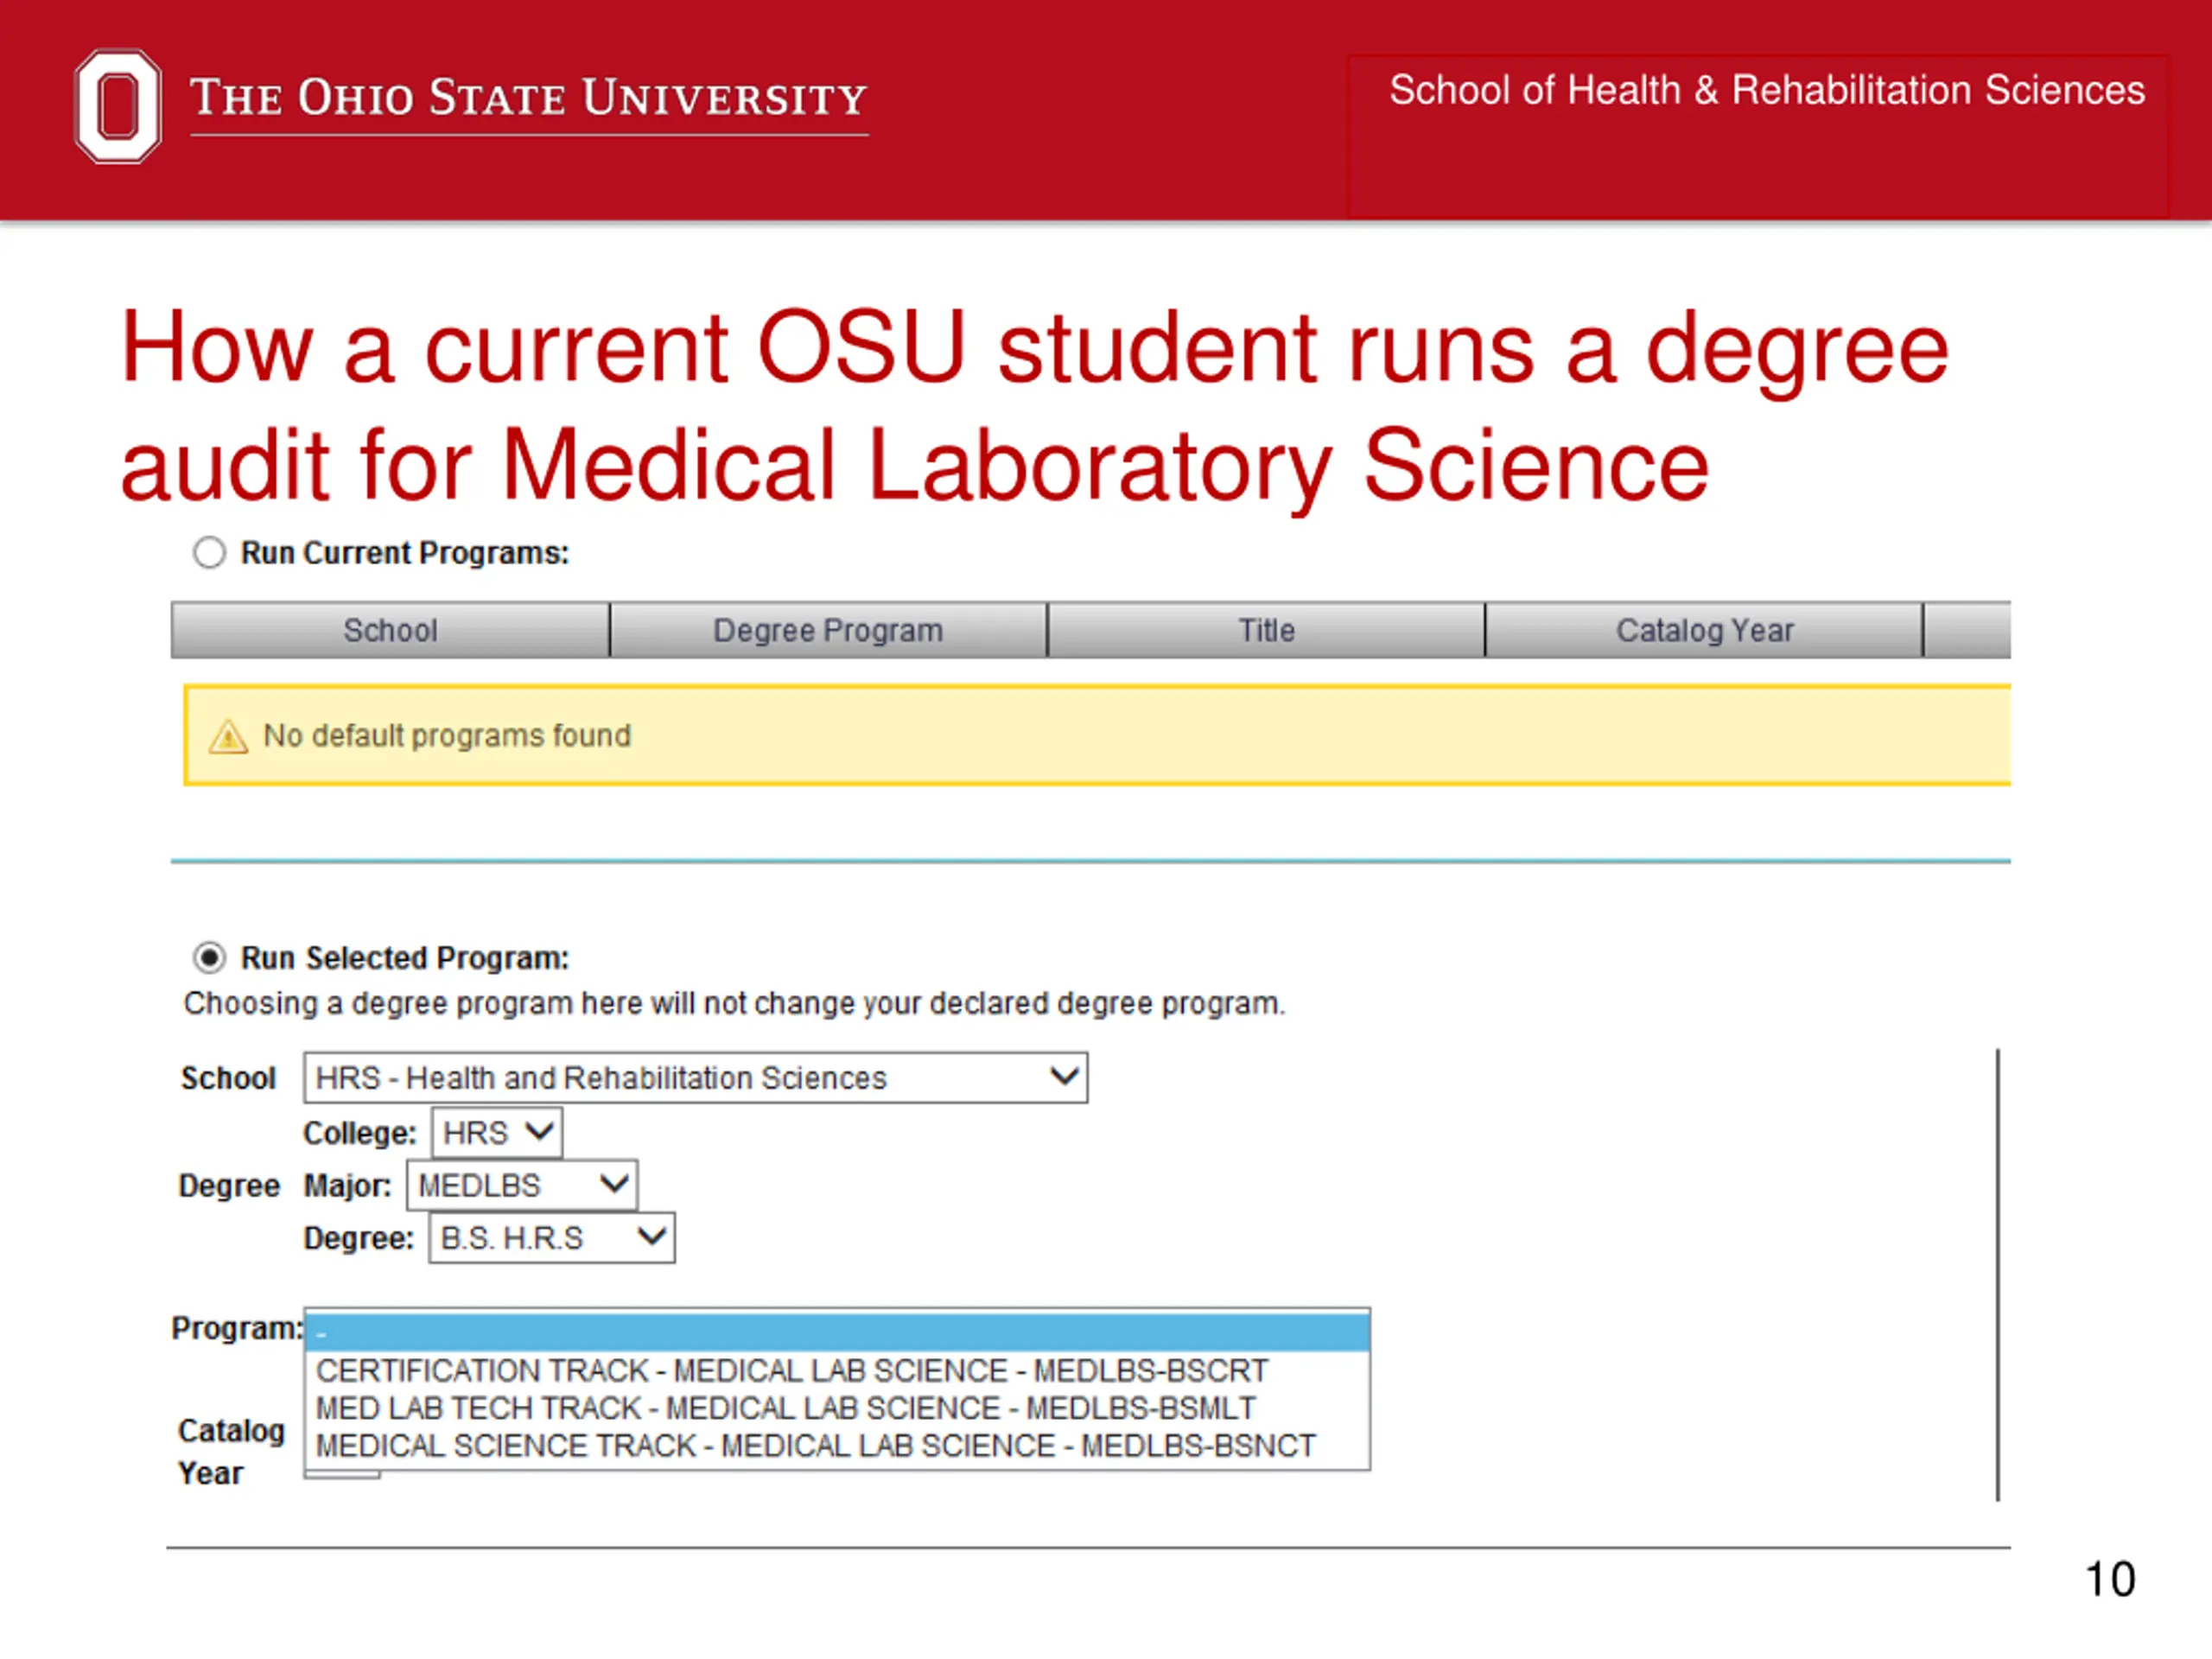Click the School column header
The image size is (2212, 1659).
click(390, 630)
